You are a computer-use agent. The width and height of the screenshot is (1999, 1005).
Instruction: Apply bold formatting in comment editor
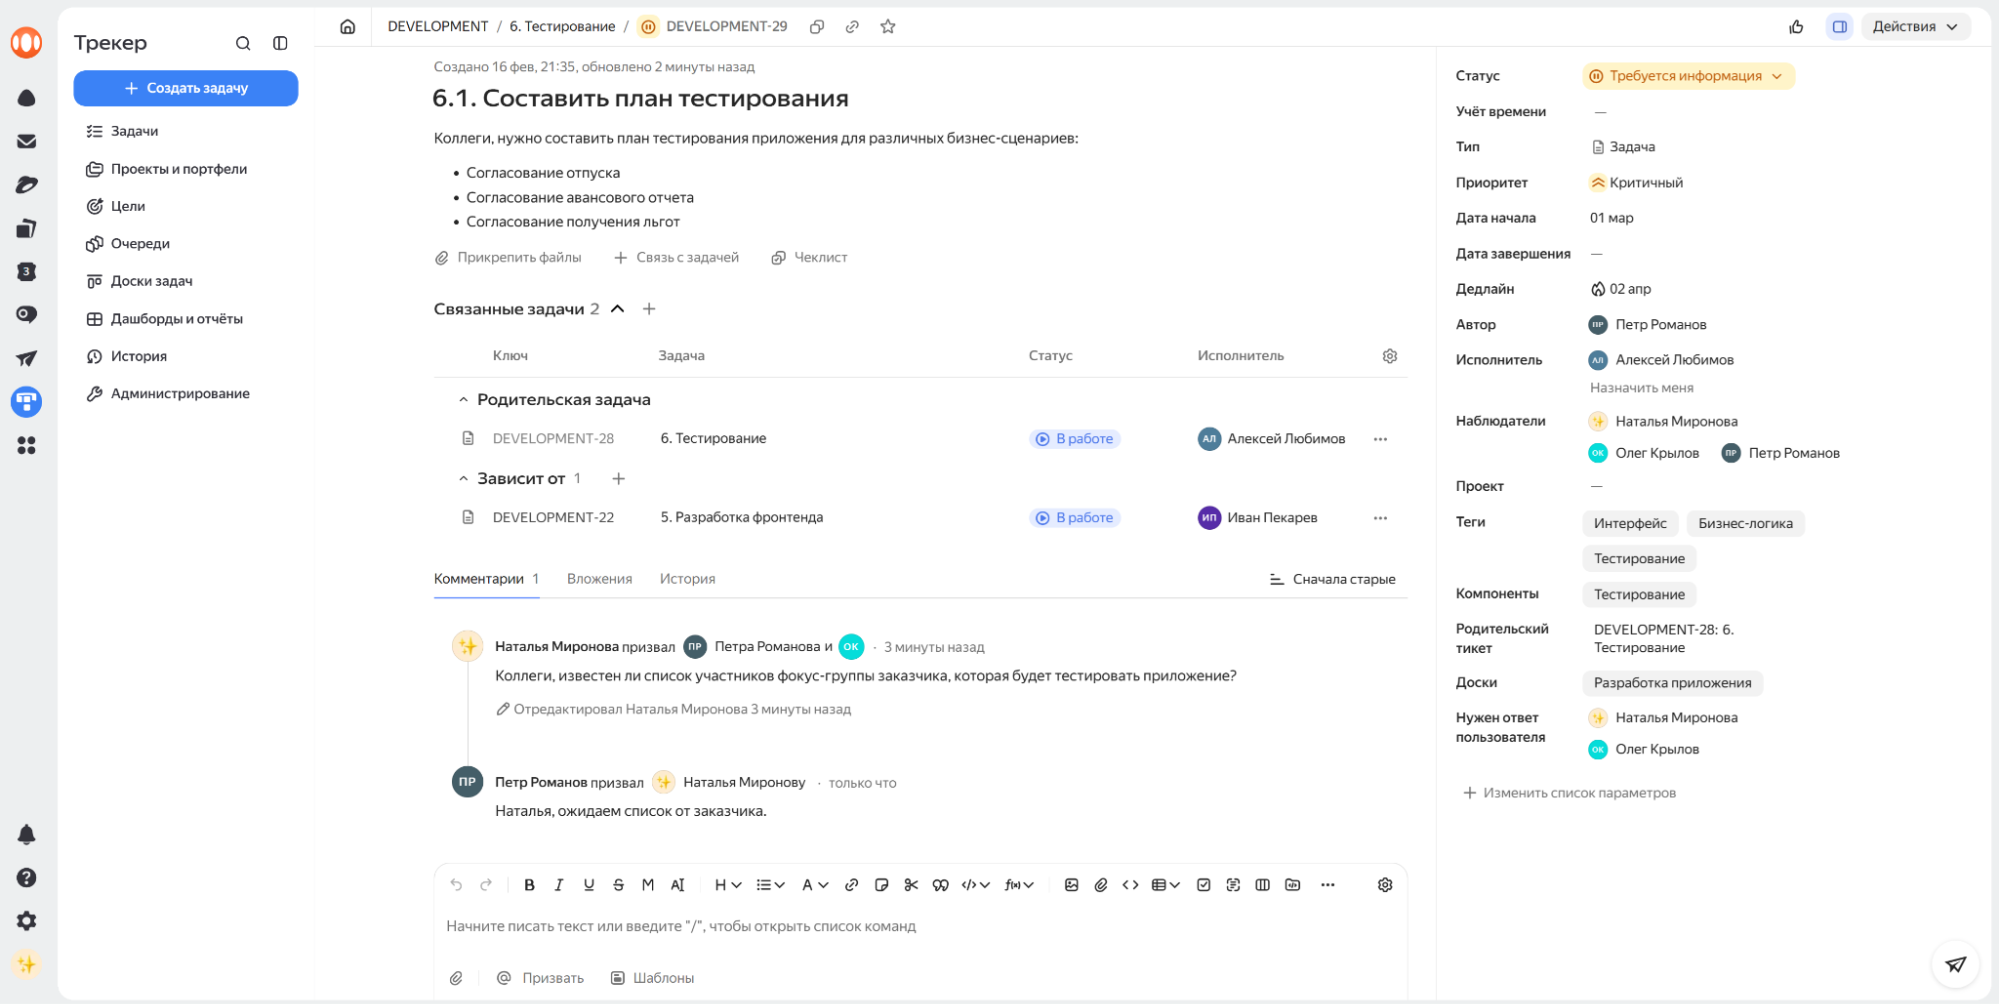click(529, 885)
